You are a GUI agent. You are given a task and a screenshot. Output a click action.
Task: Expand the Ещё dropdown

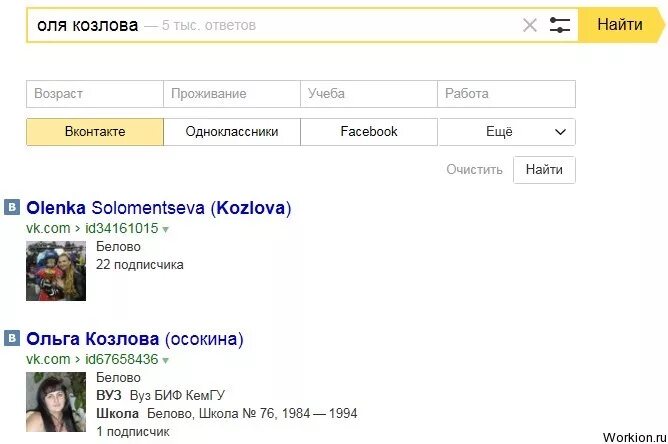coord(507,132)
